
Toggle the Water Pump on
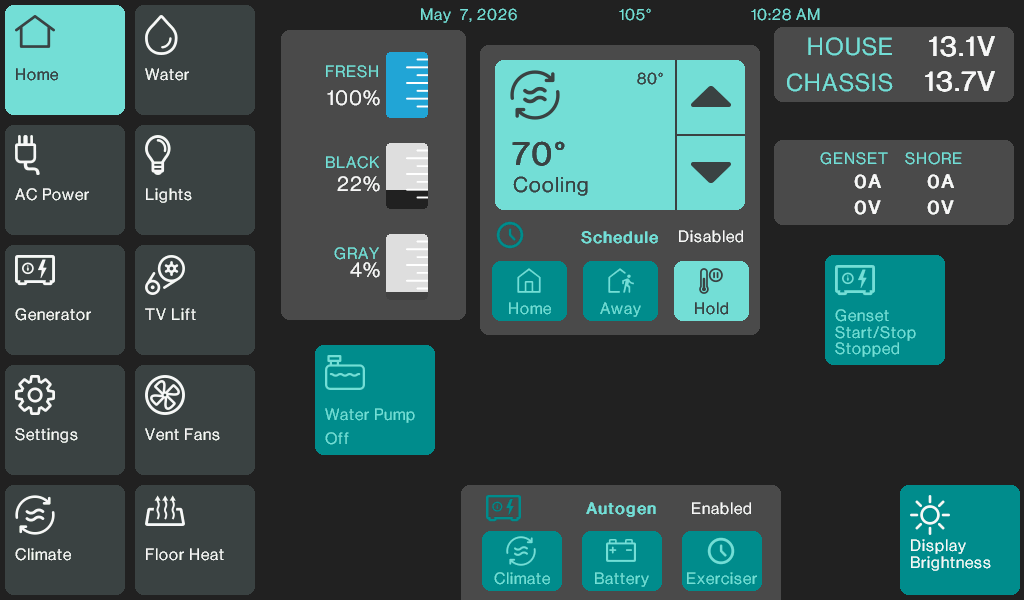375,400
